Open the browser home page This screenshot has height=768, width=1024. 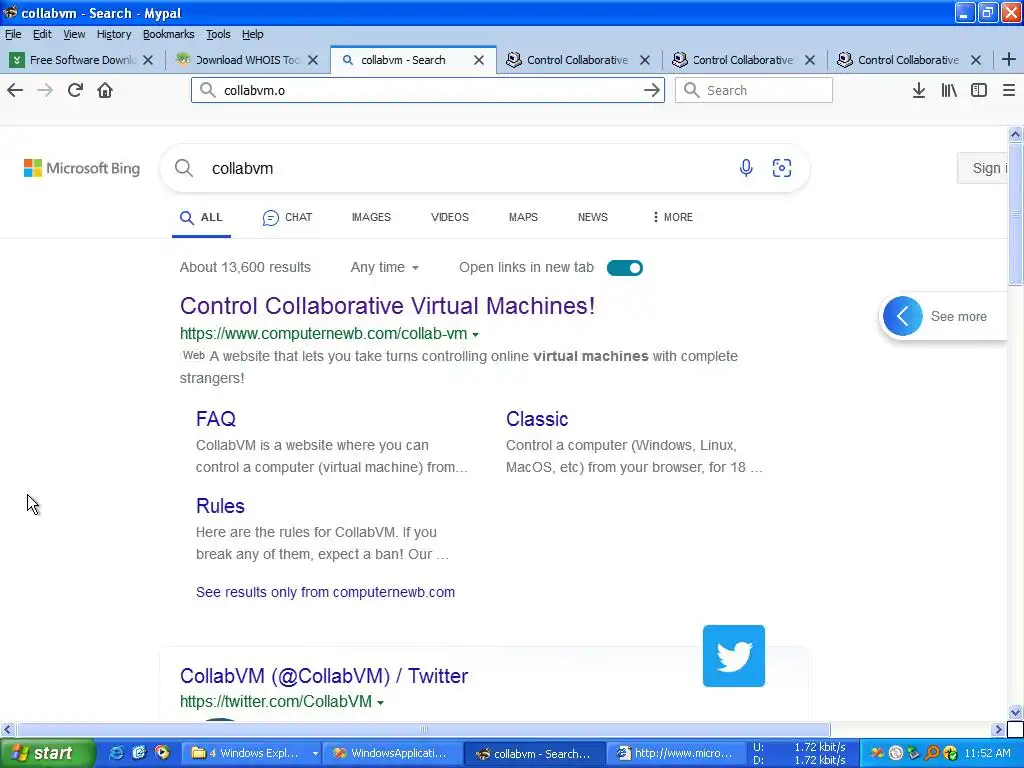pos(105,90)
